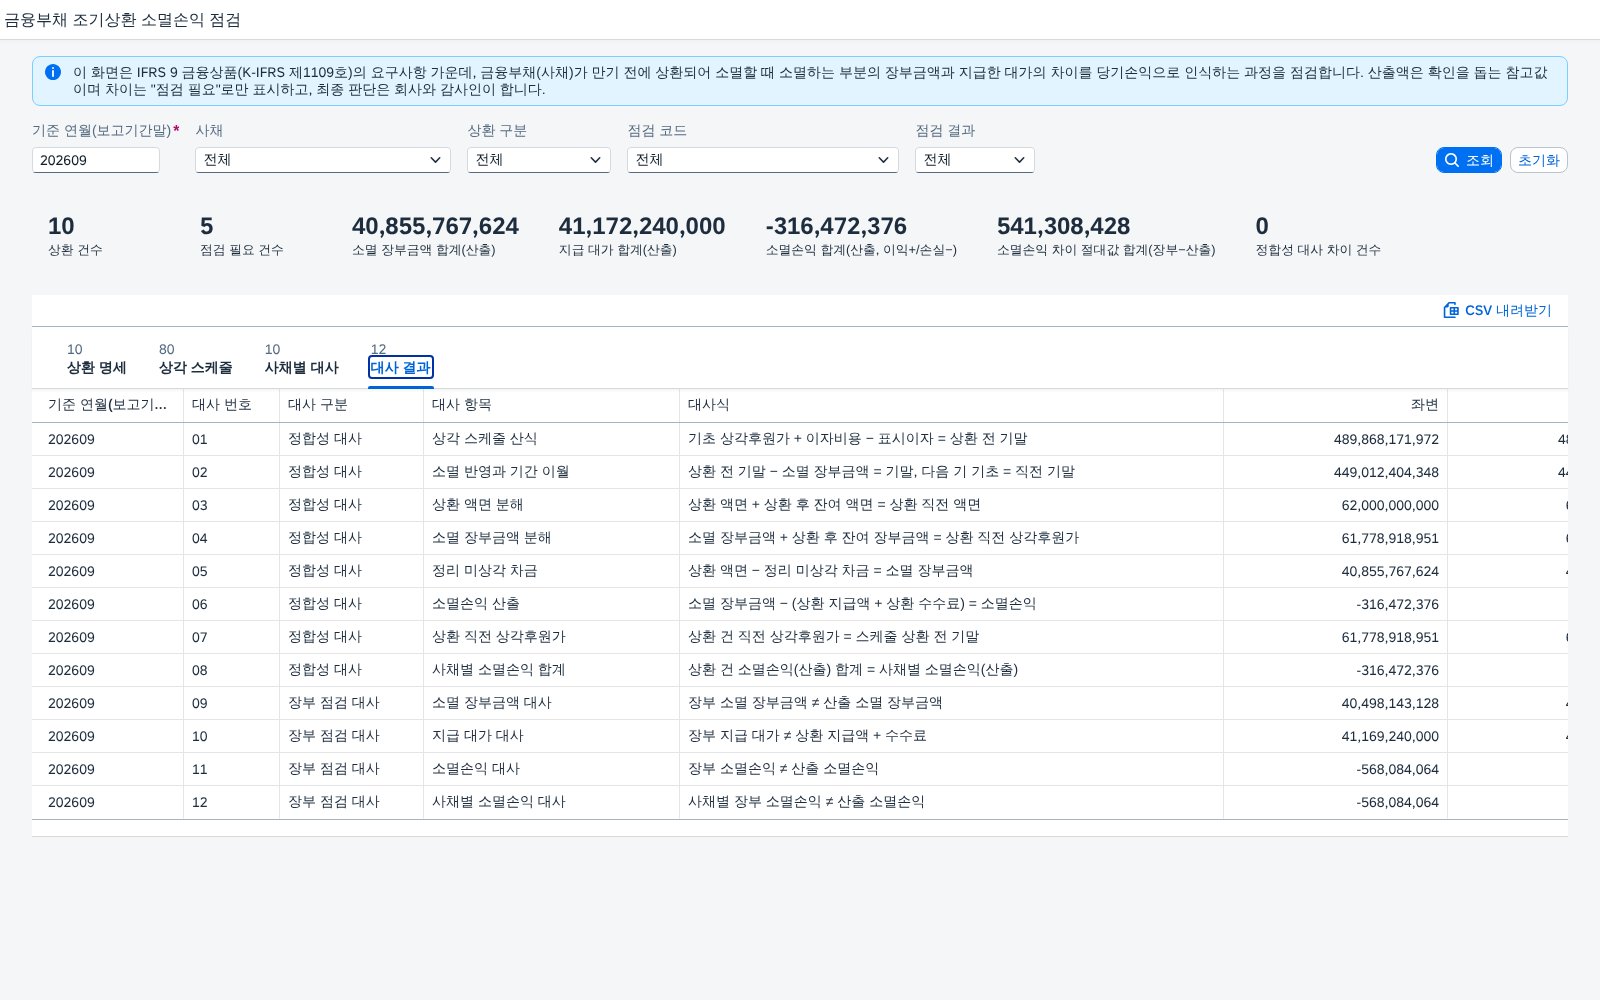Click the 정합성 대사 차이 건수 value 0

[x=1262, y=226]
